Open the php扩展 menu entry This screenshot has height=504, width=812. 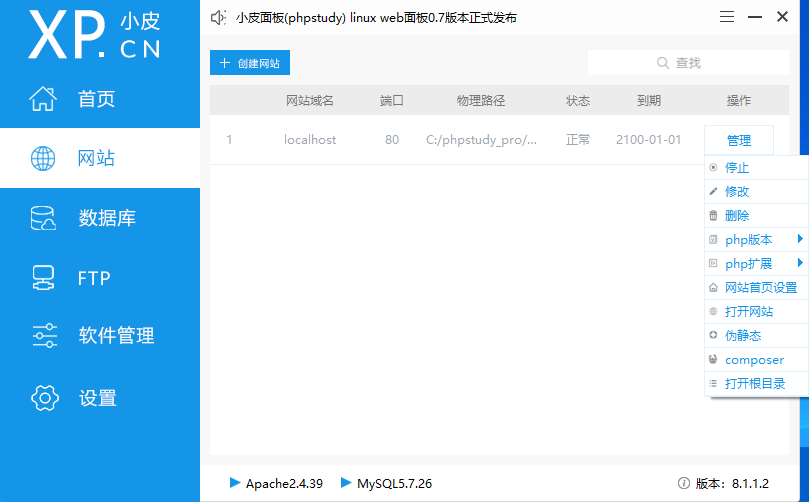[757, 263]
